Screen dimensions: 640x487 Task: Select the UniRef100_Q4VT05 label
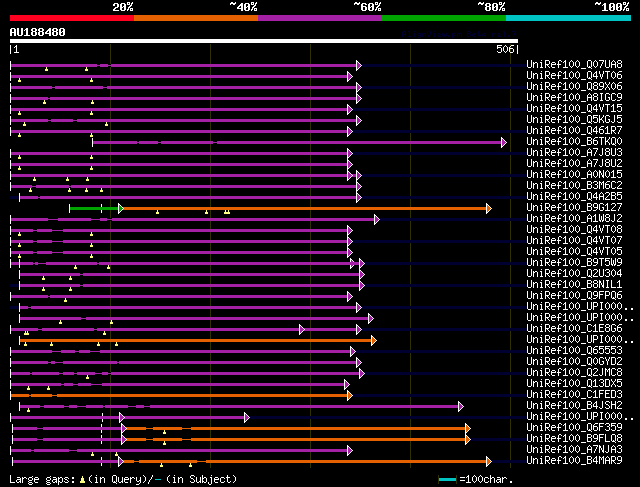(x=574, y=252)
